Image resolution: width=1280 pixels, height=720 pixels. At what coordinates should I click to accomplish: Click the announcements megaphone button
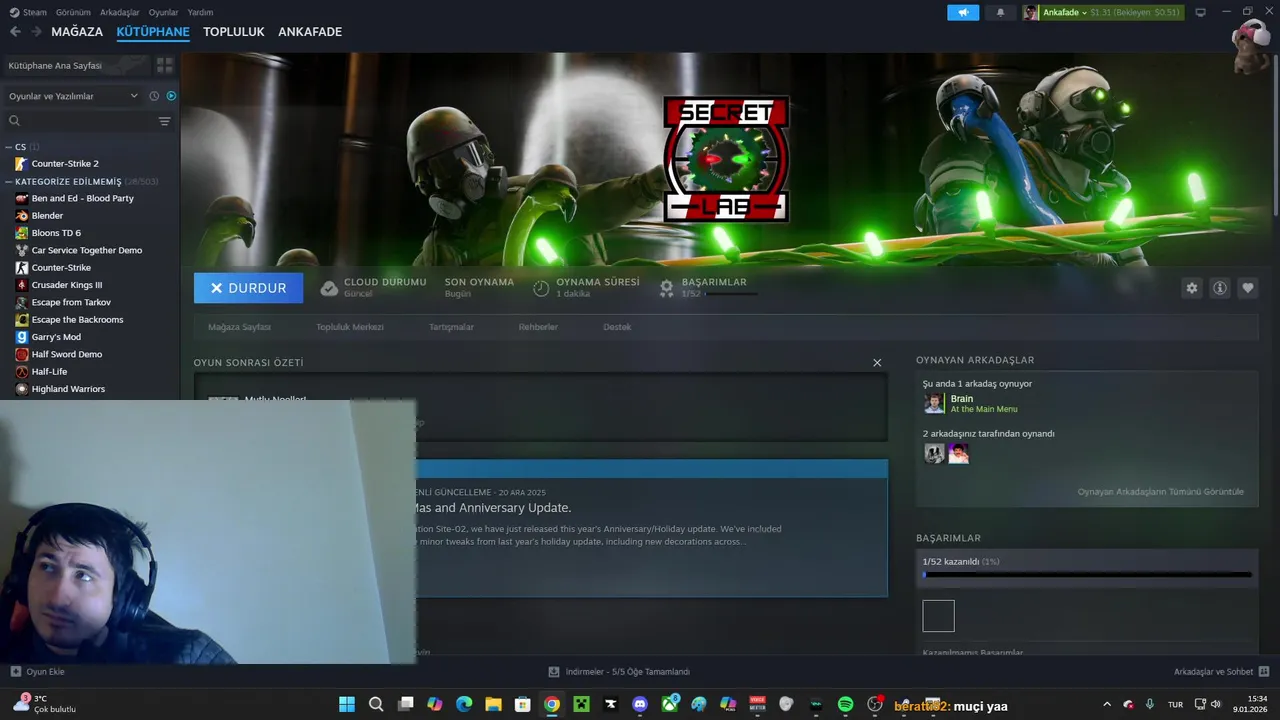[963, 12]
